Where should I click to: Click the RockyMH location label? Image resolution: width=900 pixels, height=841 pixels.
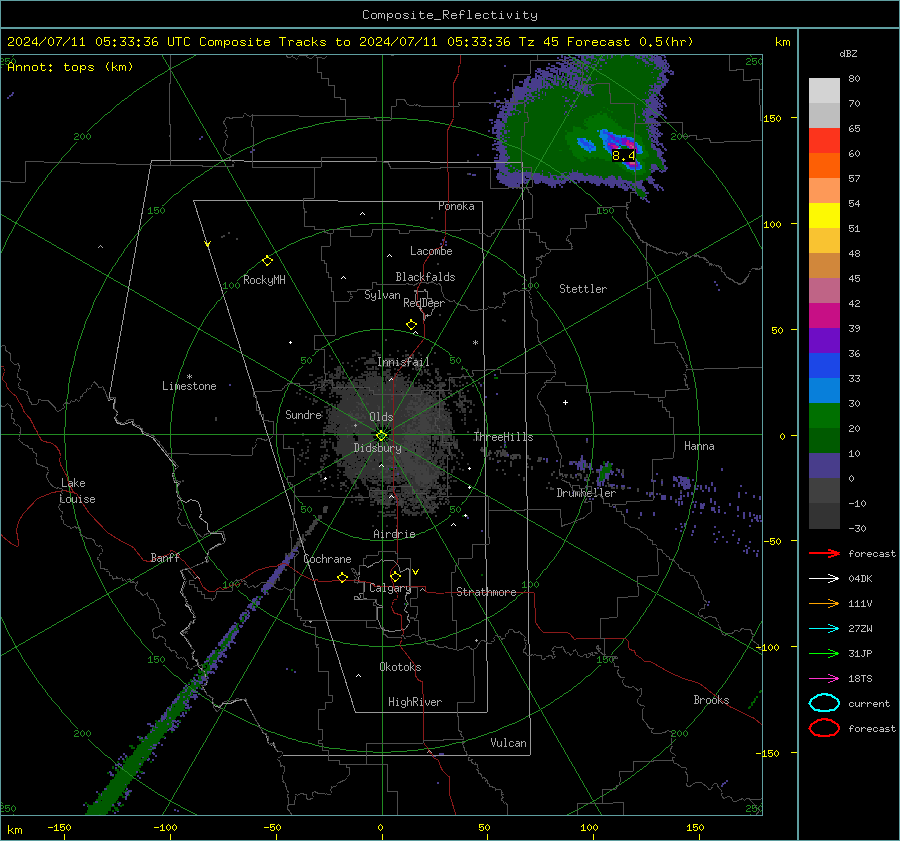pos(264,280)
